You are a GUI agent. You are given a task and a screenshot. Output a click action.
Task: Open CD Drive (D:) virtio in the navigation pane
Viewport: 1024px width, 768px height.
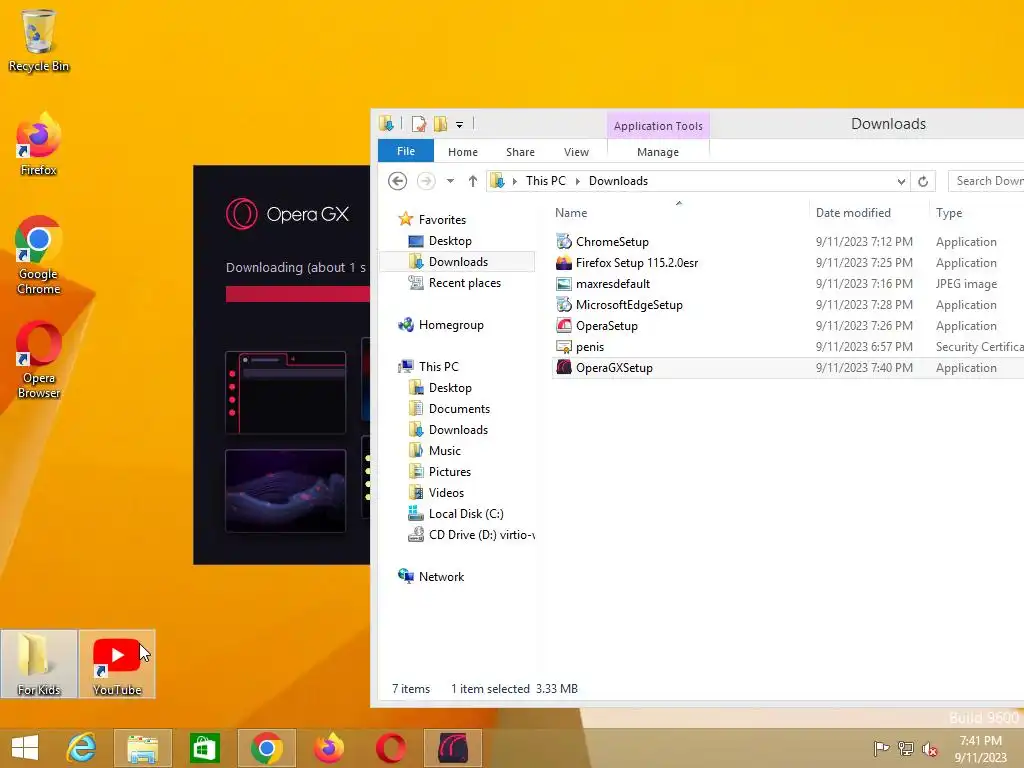[472, 534]
